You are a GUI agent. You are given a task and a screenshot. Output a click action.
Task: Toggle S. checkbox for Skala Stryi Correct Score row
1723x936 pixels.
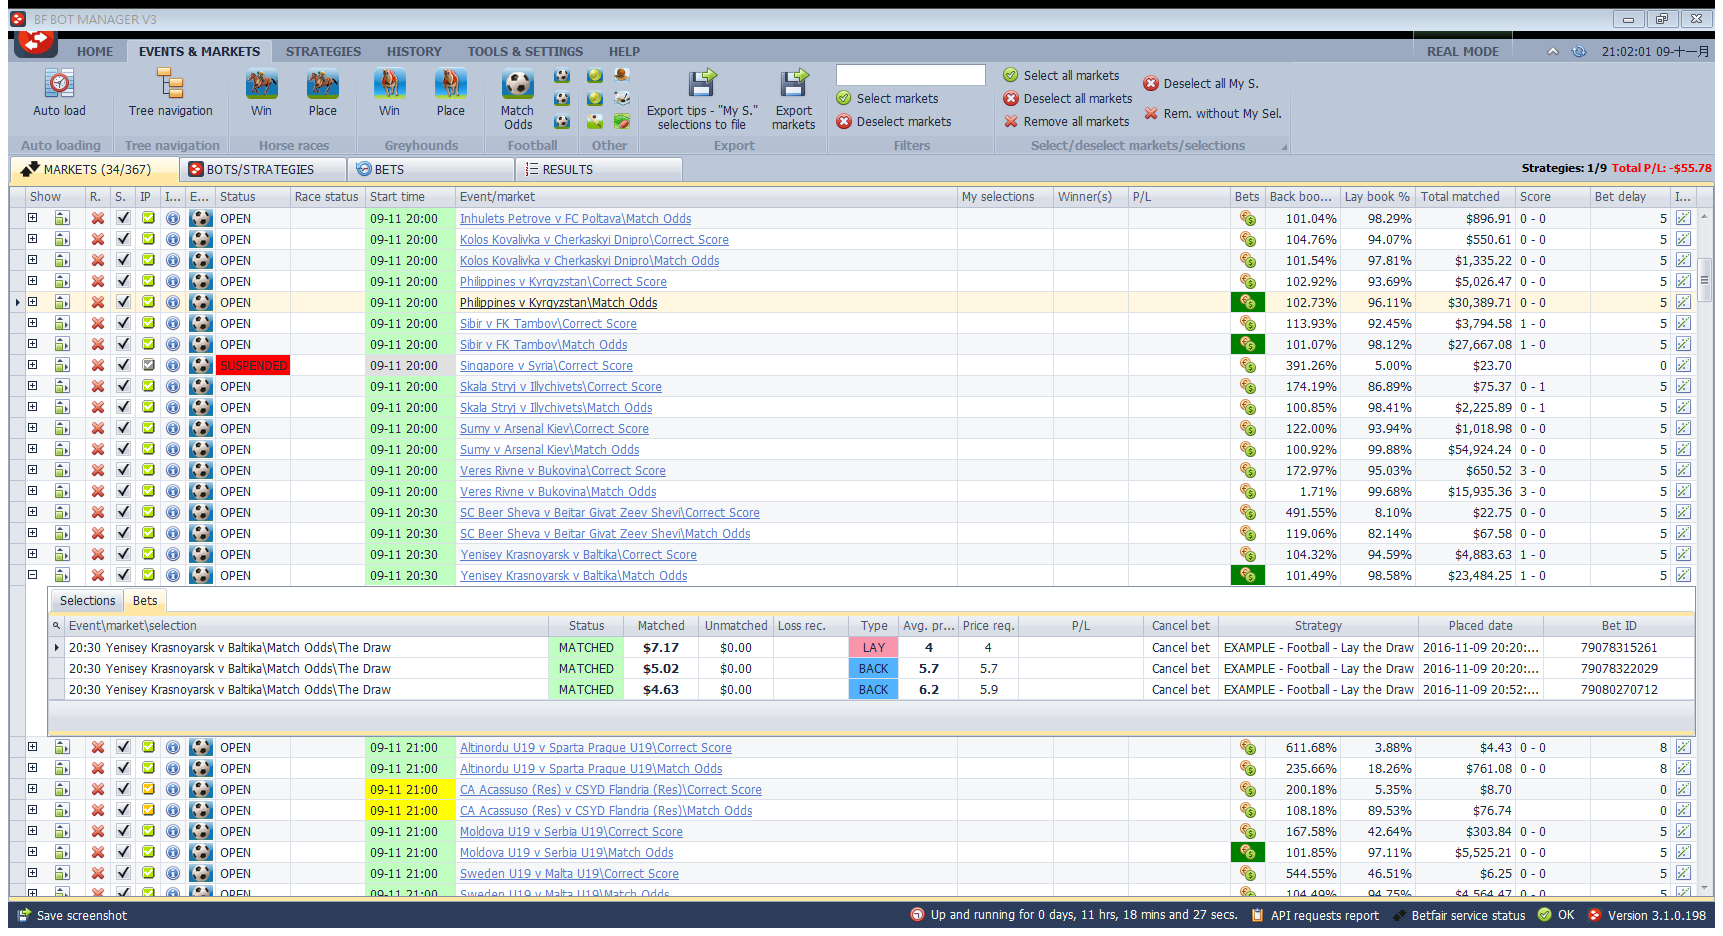[x=123, y=386]
